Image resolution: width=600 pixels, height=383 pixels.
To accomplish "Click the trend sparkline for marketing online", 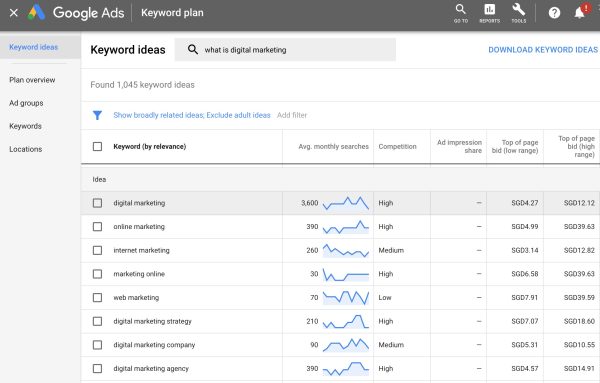I will (x=346, y=274).
